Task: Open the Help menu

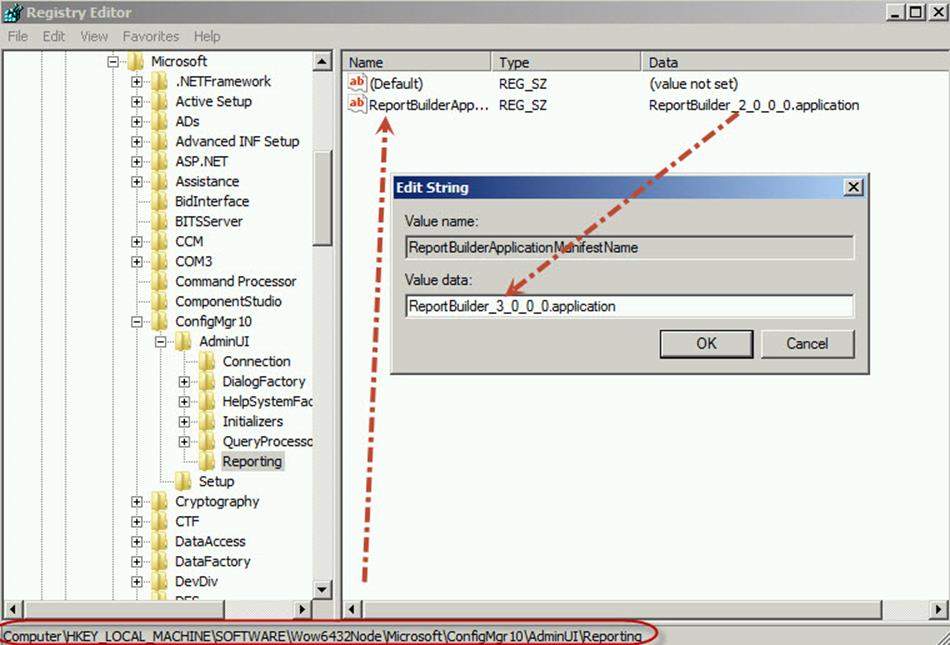Action: [207, 36]
